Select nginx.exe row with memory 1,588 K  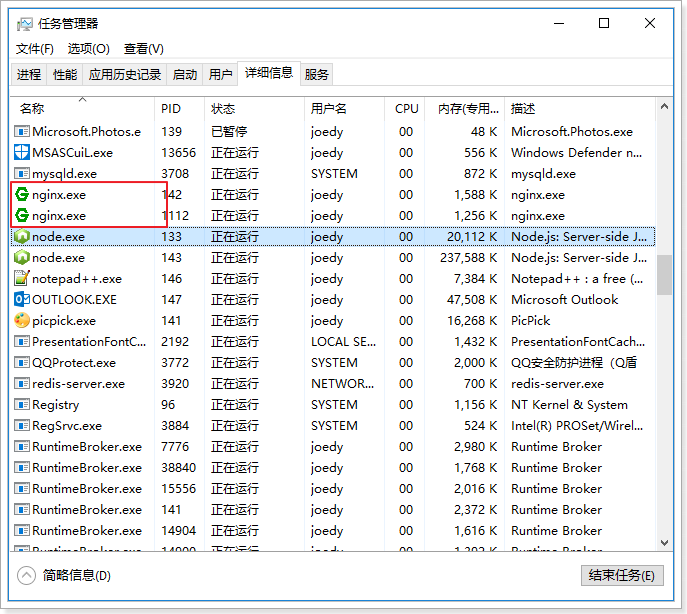point(333,195)
